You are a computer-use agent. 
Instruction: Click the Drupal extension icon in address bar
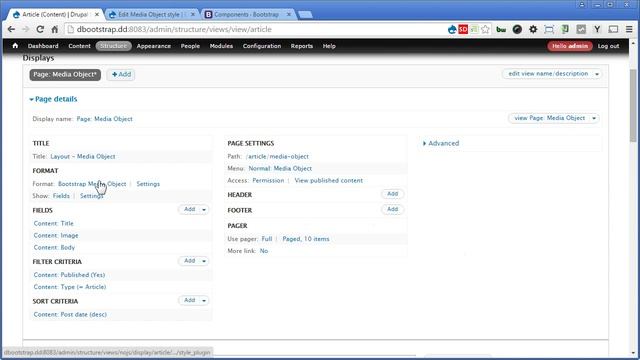pos(452,29)
